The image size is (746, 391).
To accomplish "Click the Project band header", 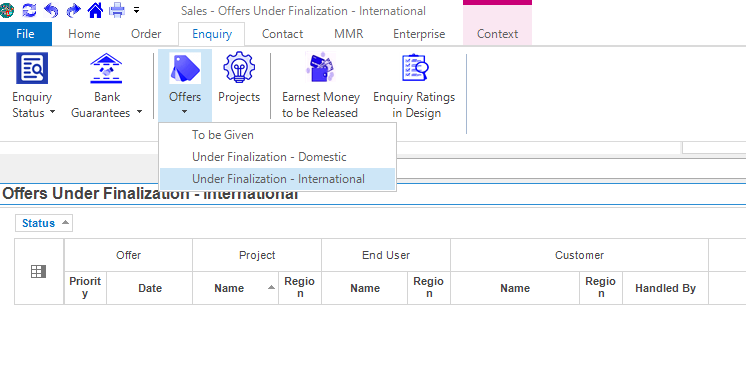I will click(x=257, y=255).
